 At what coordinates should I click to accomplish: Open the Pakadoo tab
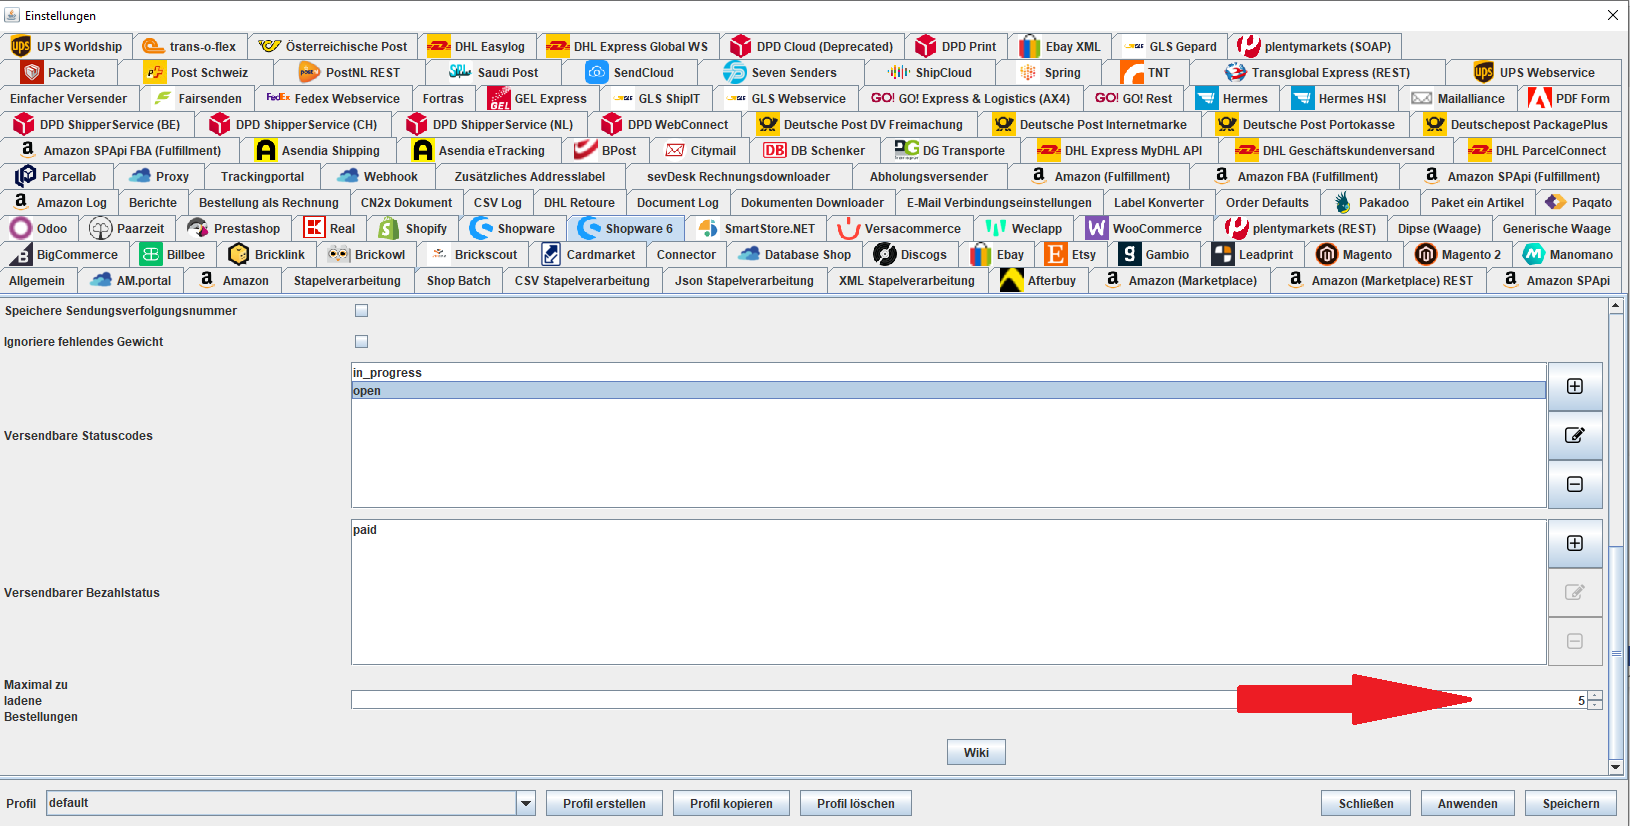1371,202
